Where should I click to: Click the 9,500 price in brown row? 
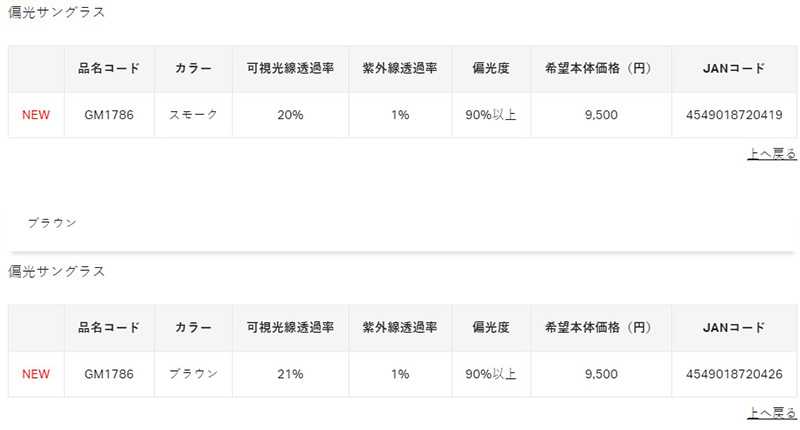click(x=601, y=374)
